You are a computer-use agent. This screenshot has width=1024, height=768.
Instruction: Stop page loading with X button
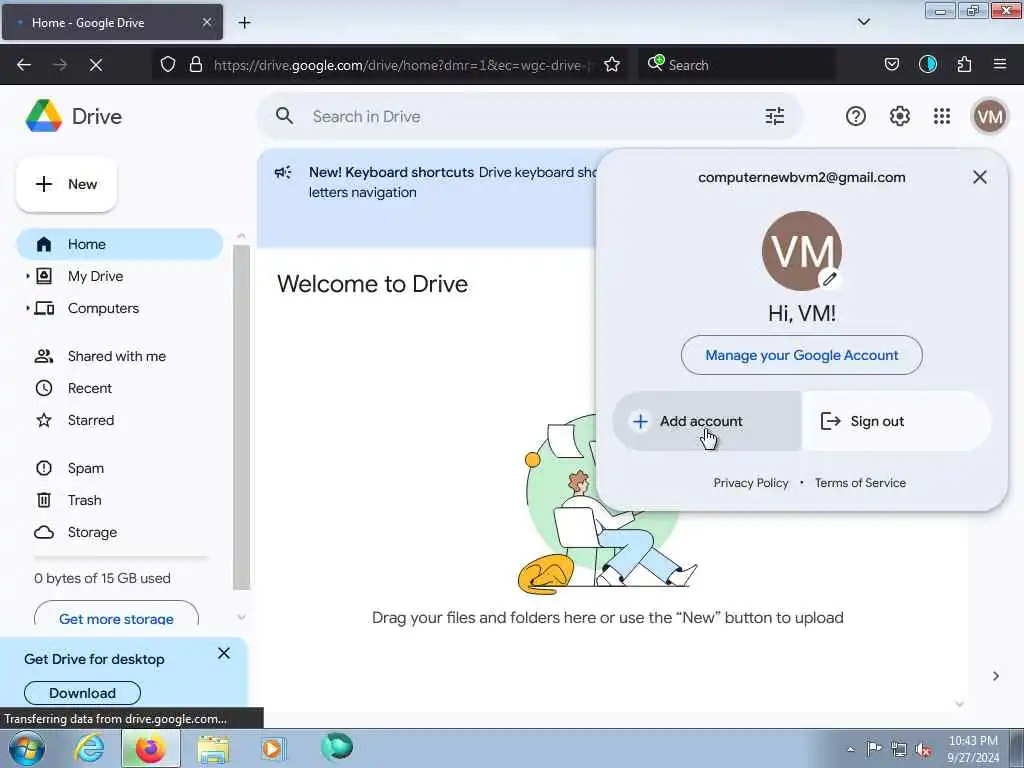(x=96, y=65)
